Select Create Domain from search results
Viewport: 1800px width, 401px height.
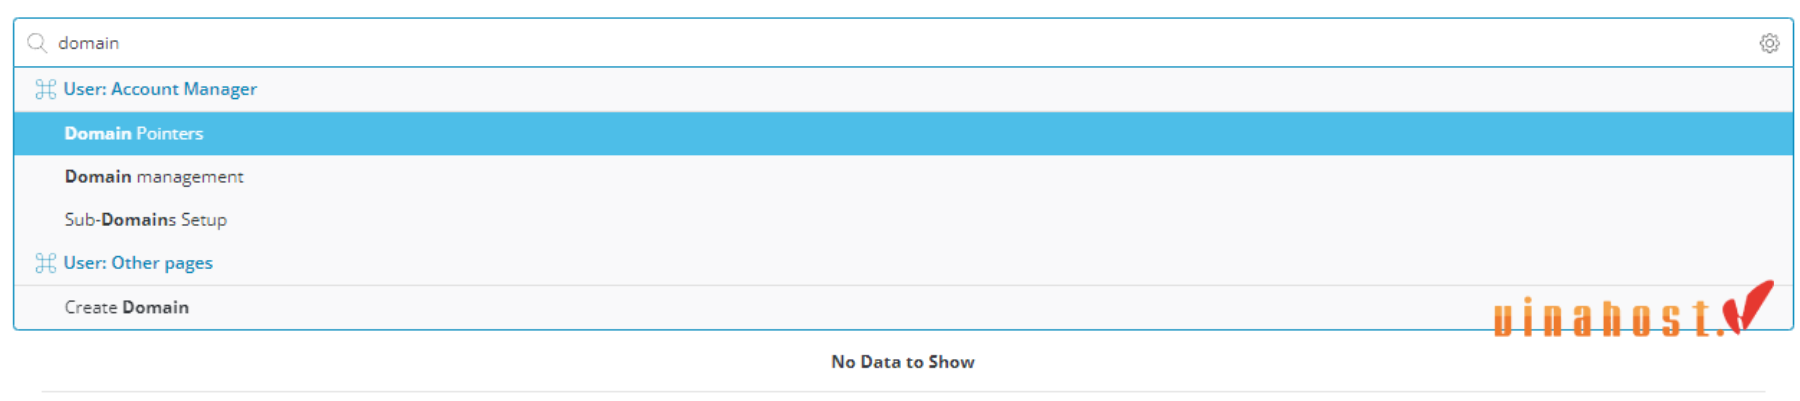[x=903, y=307]
